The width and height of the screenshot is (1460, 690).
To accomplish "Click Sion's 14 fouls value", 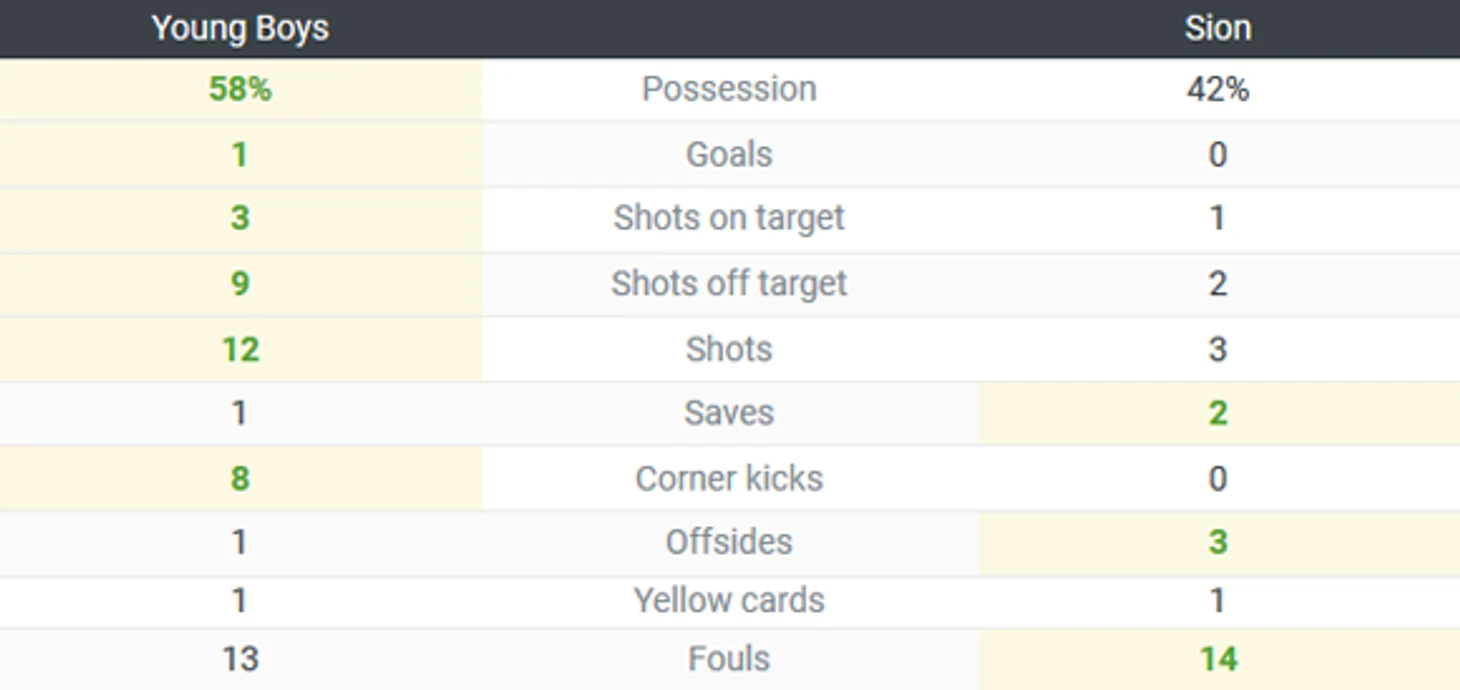I will (x=1217, y=659).
